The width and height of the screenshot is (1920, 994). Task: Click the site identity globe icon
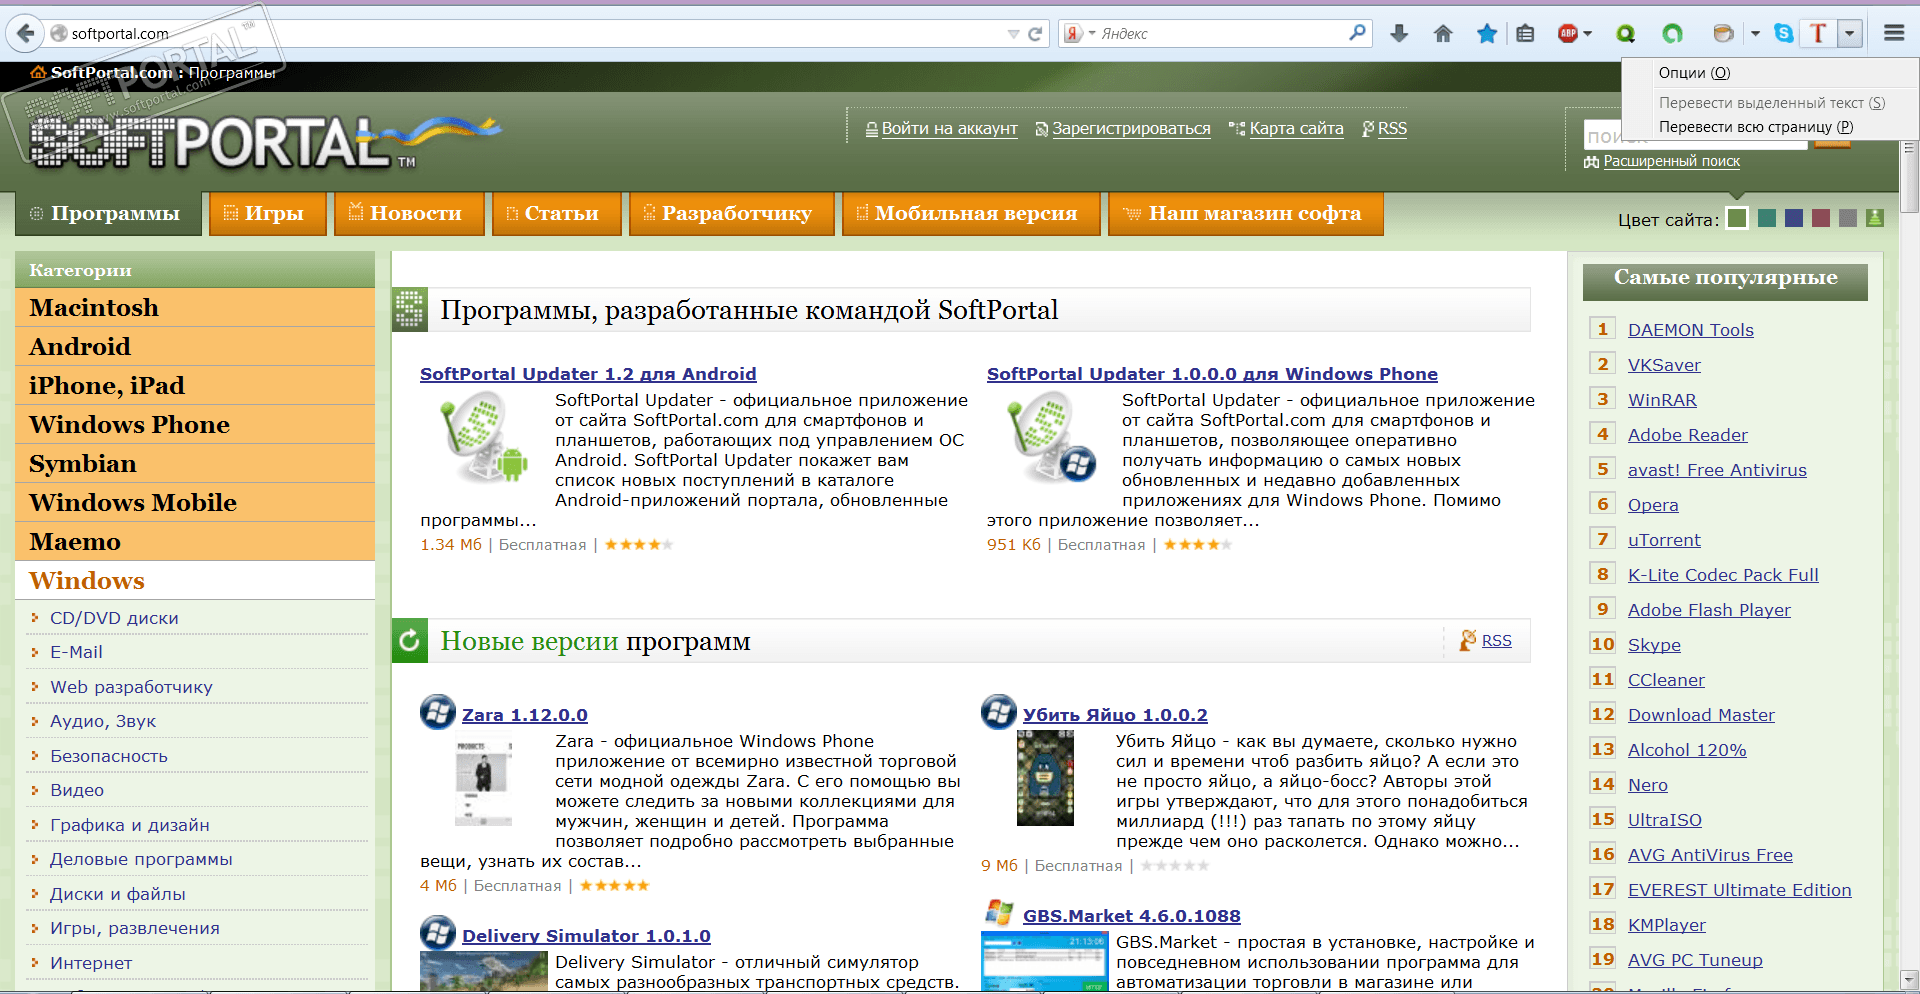(59, 33)
